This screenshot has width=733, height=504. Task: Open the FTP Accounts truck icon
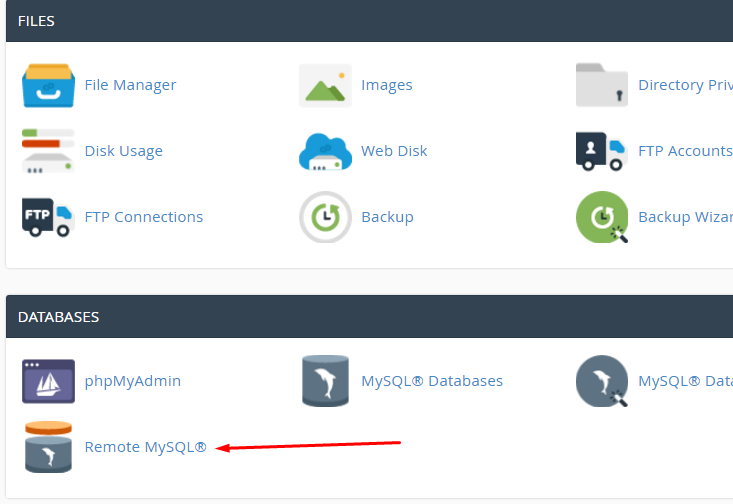tap(602, 151)
